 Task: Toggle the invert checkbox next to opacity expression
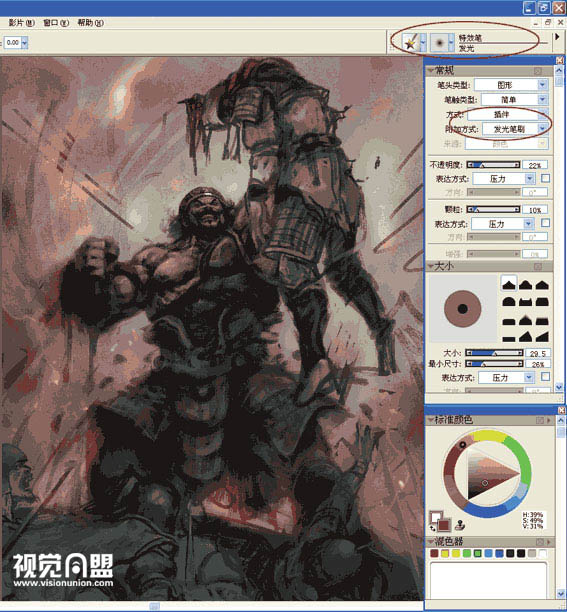tap(546, 178)
